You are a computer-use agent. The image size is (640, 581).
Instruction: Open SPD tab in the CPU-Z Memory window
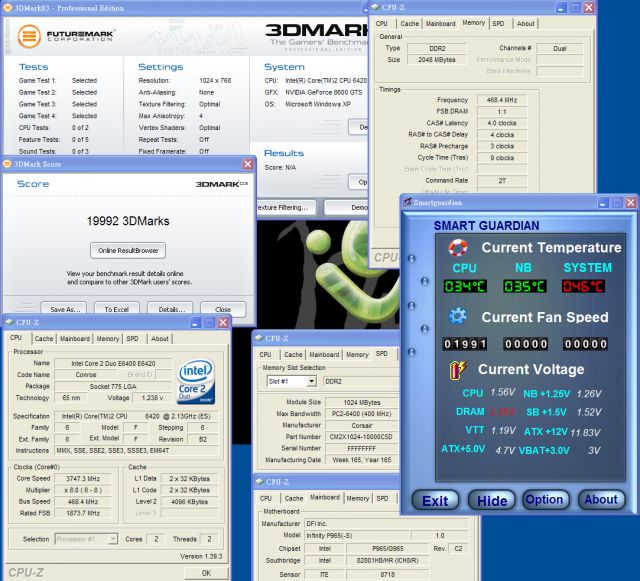point(498,24)
